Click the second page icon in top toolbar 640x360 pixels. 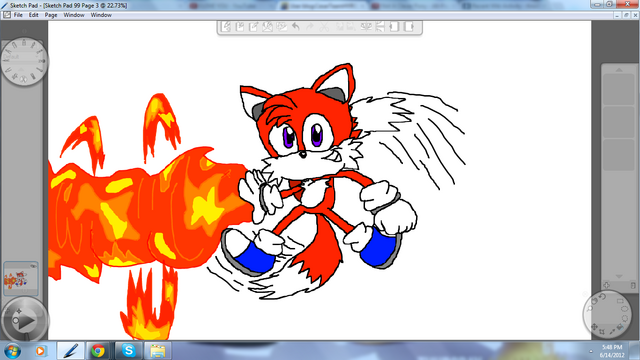240,27
